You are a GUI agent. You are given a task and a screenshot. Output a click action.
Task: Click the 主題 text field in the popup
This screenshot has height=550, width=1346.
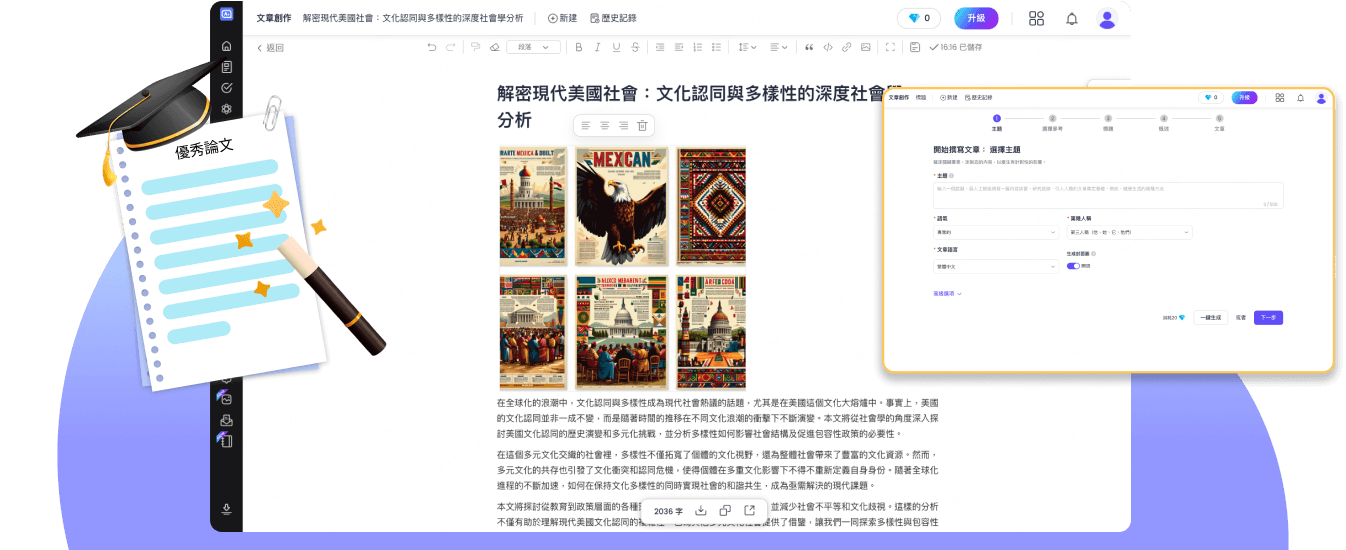pyautogui.click(x=1108, y=195)
